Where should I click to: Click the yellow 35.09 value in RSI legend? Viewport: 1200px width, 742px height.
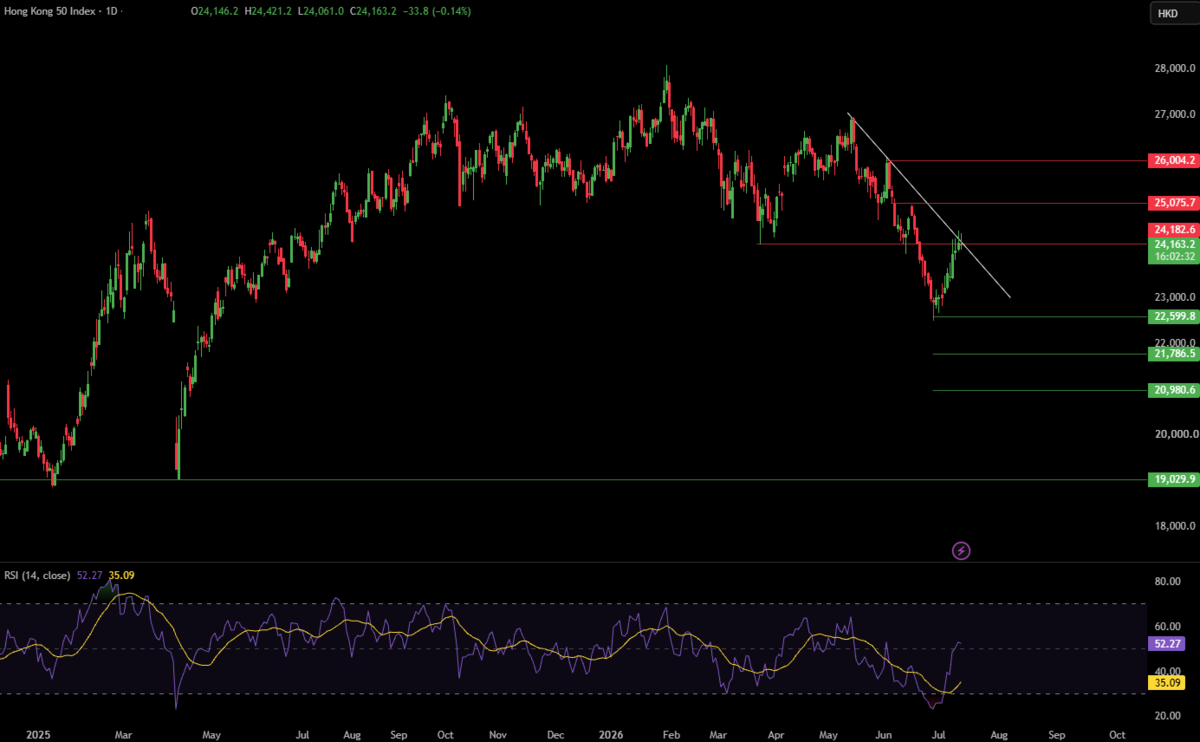[x=122, y=574]
